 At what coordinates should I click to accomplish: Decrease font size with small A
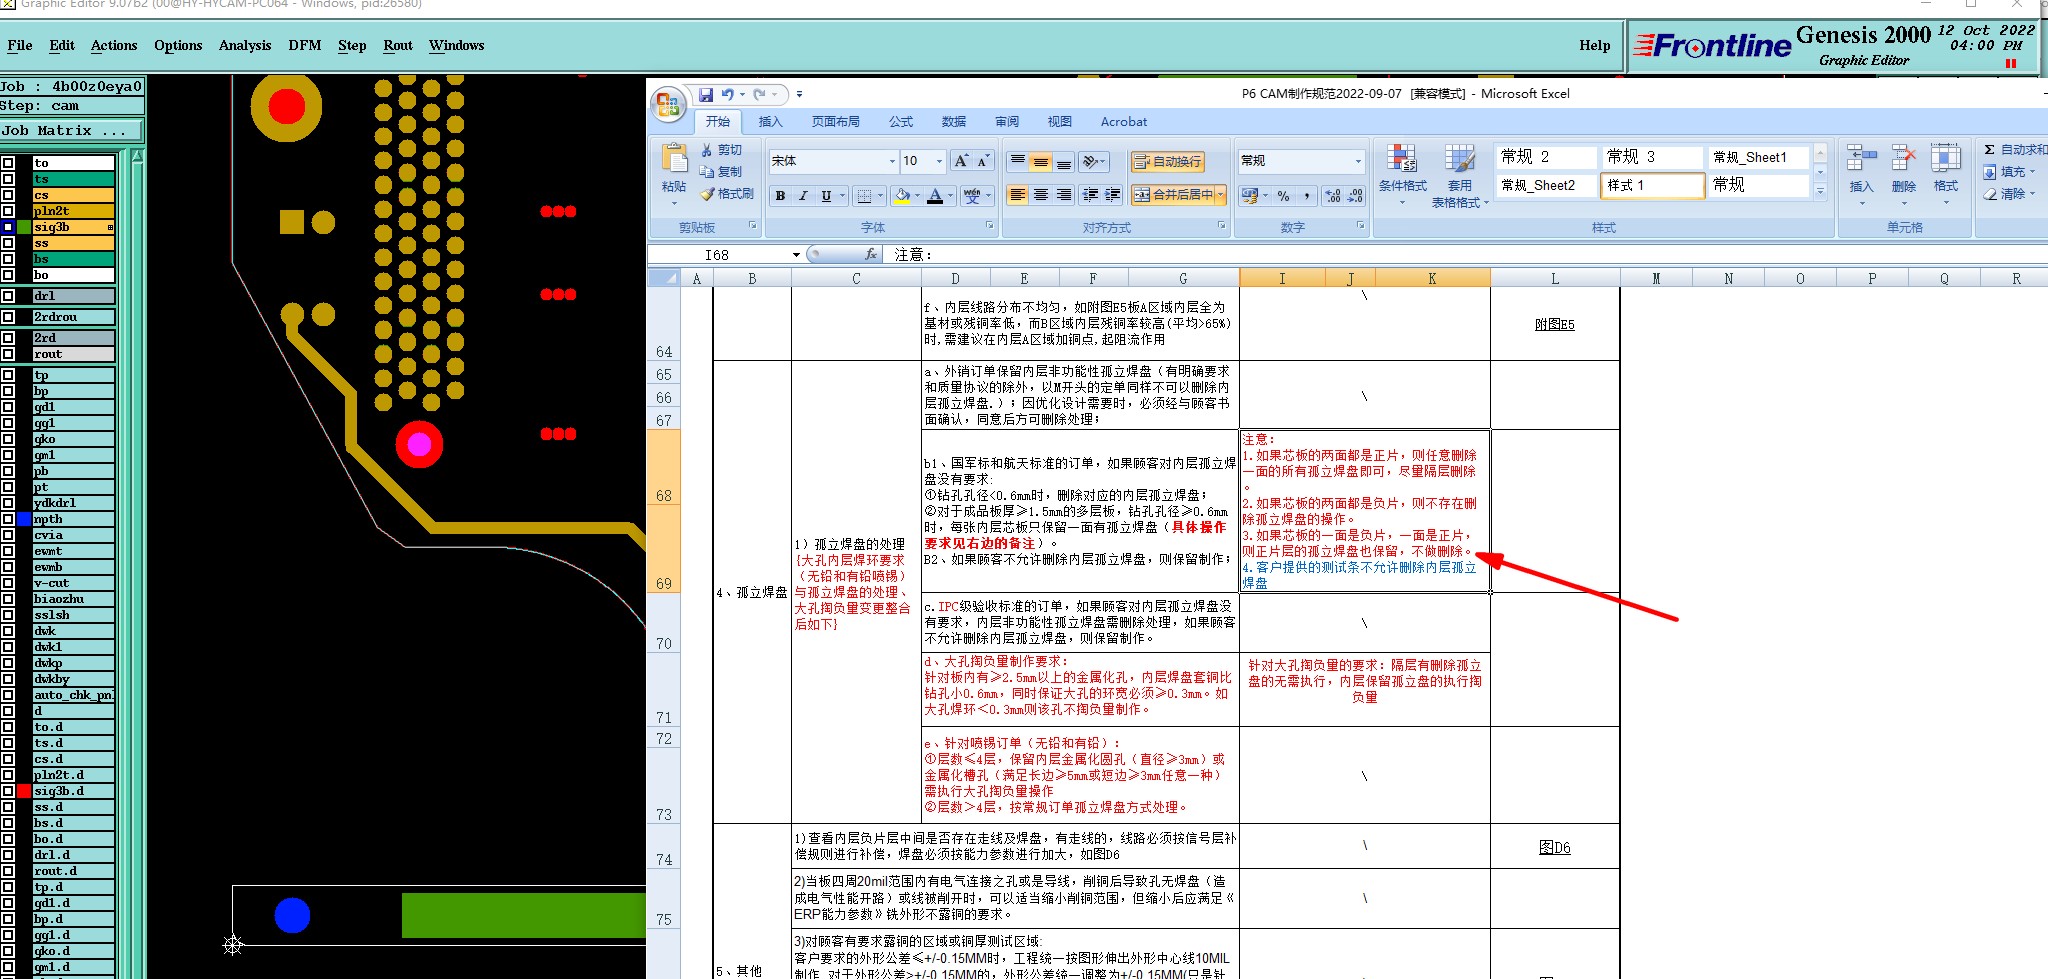pyautogui.click(x=982, y=161)
